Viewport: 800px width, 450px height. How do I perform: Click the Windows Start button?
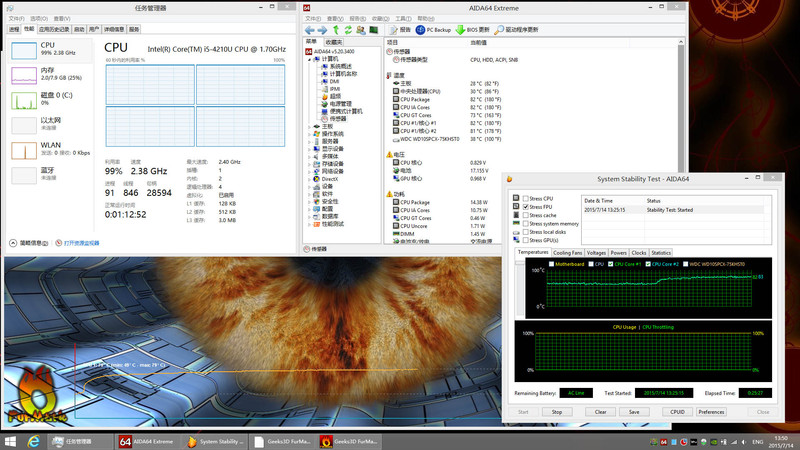(x=10, y=441)
